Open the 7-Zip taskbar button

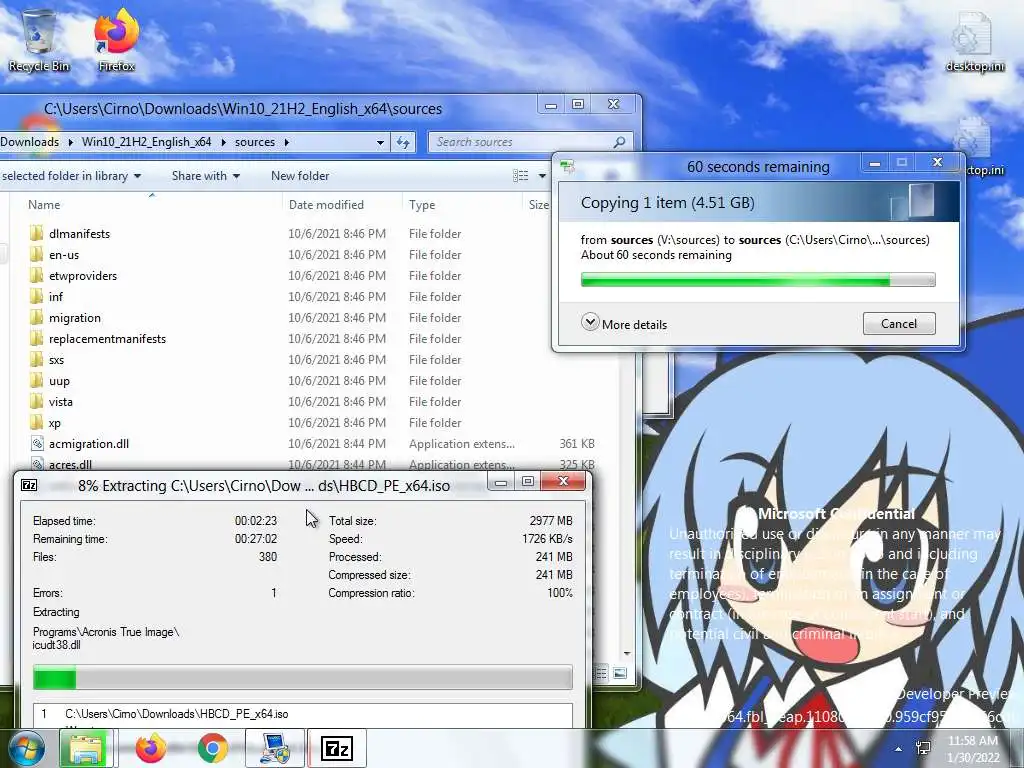337,748
